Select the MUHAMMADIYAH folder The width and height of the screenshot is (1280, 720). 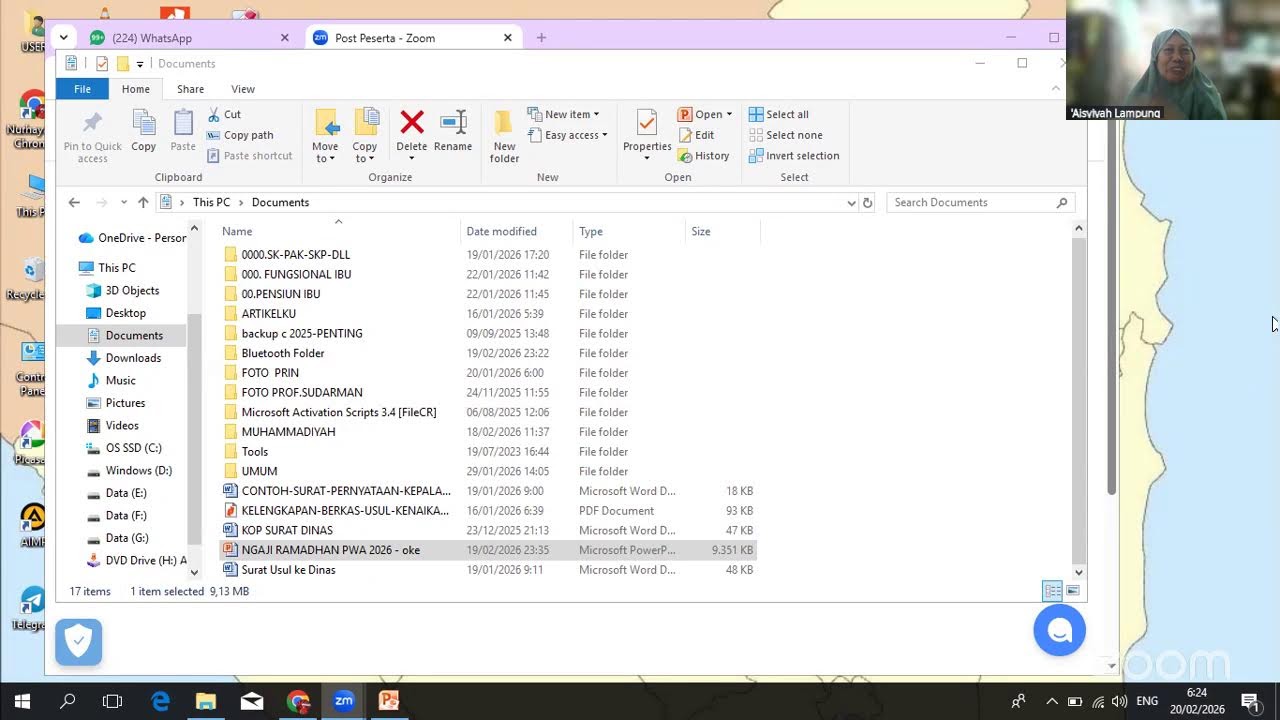(288, 432)
